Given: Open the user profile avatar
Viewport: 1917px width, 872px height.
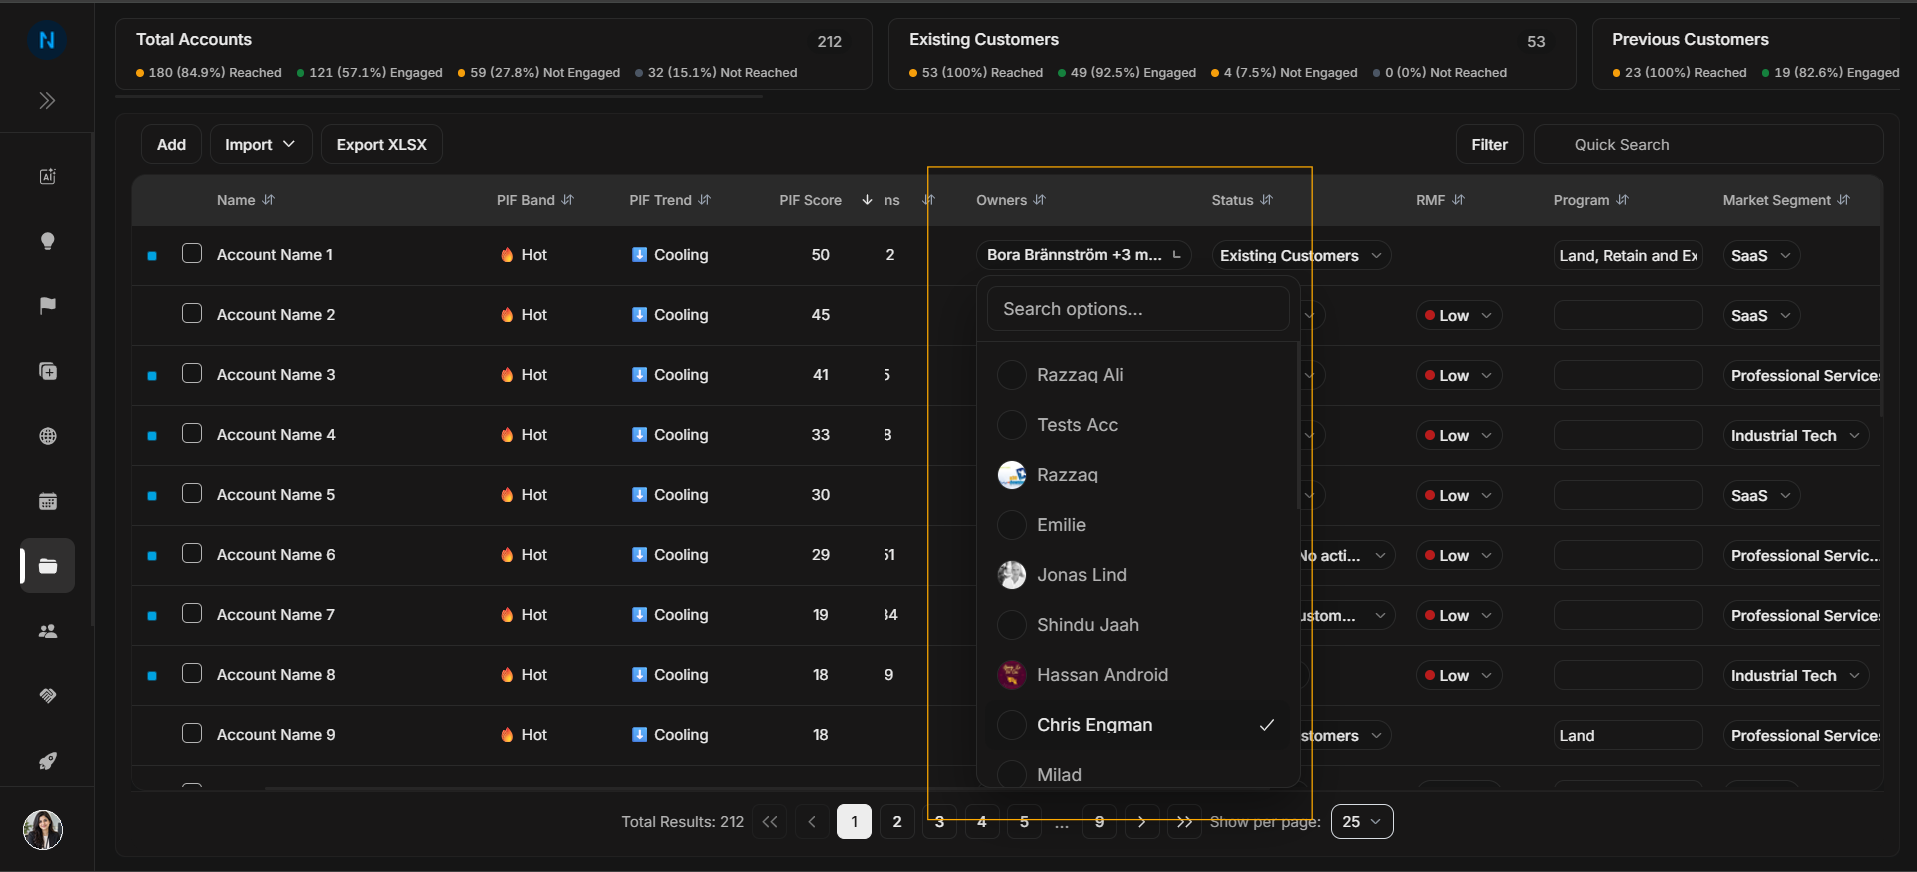Looking at the screenshot, I should [x=43, y=829].
